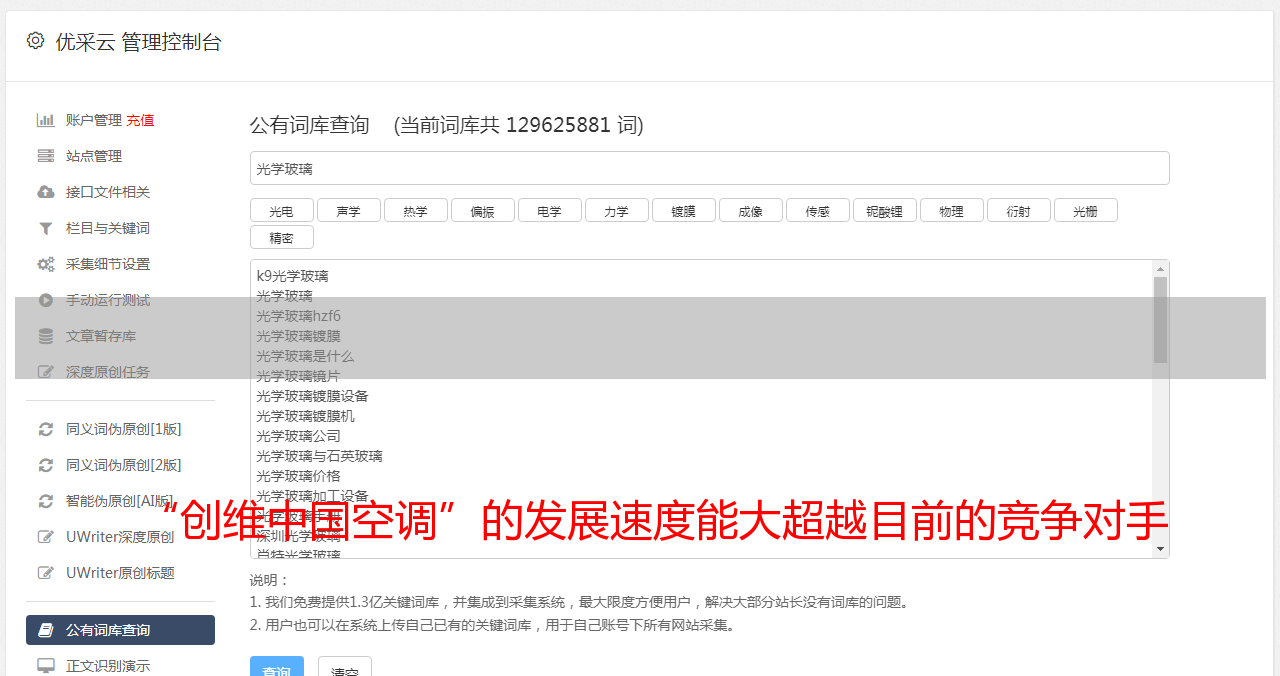The width and height of the screenshot is (1280, 676).
Task: Open UWriter深度原创 in the sidebar
Action: pos(120,537)
